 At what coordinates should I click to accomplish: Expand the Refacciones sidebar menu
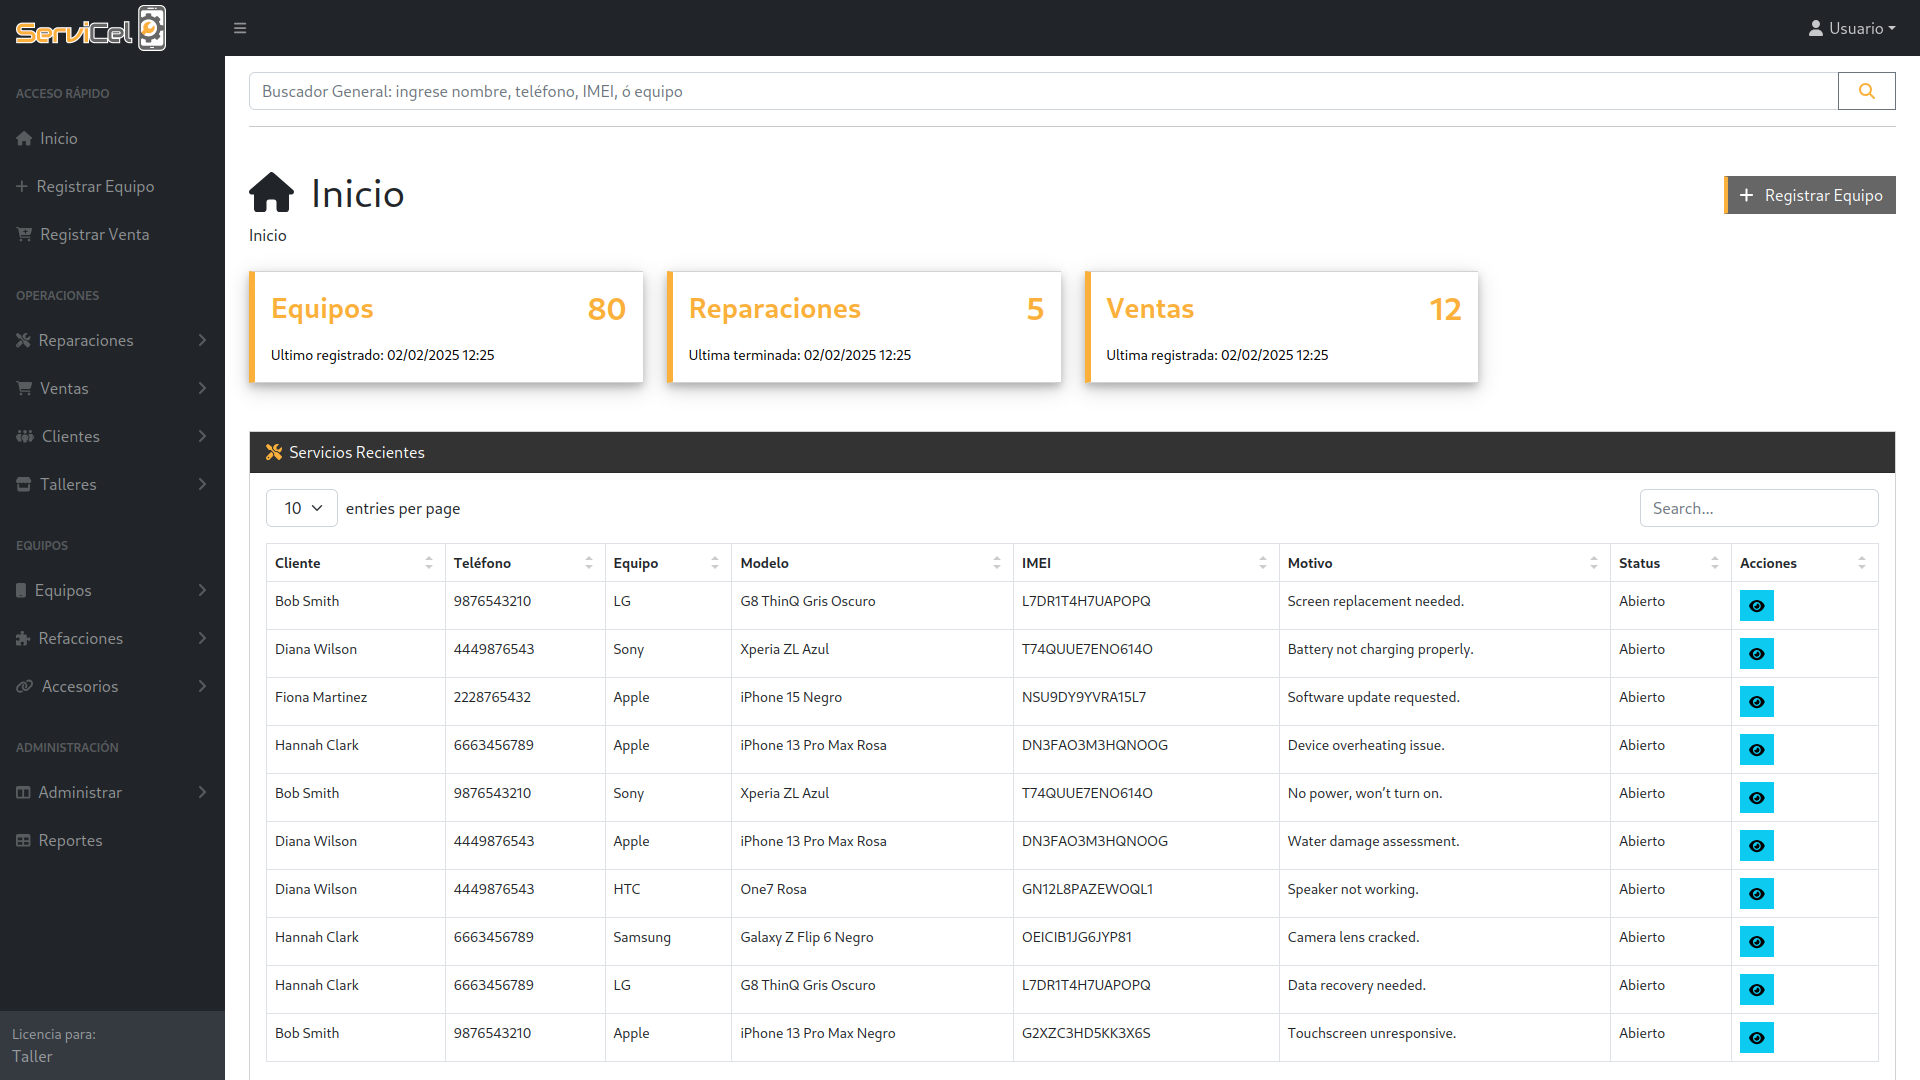(x=112, y=638)
